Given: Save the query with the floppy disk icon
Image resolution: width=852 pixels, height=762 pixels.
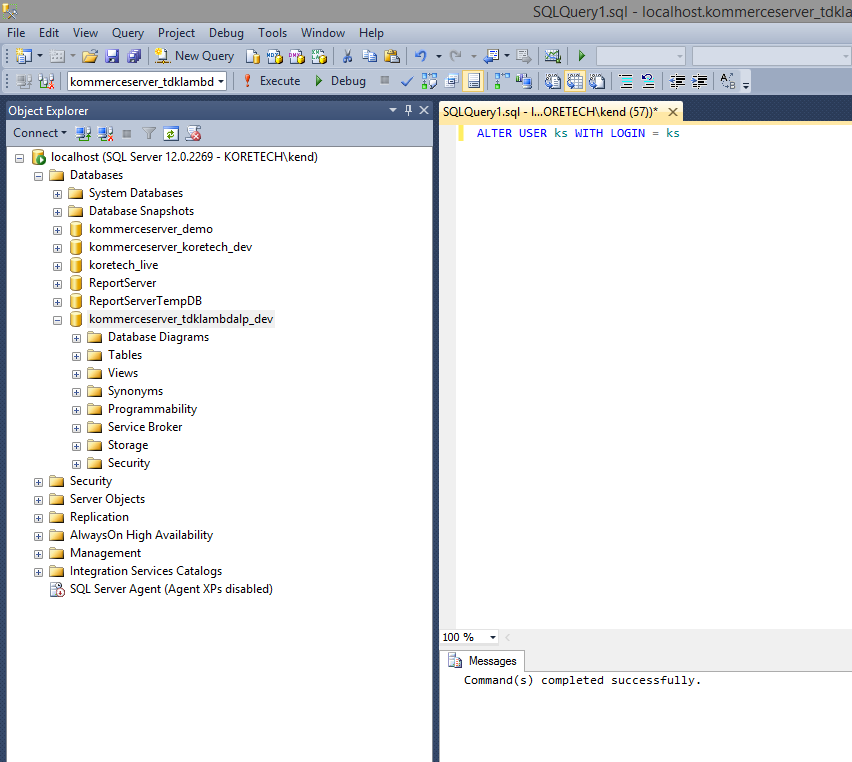Looking at the screenshot, I should pyautogui.click(x=112, y=56).
